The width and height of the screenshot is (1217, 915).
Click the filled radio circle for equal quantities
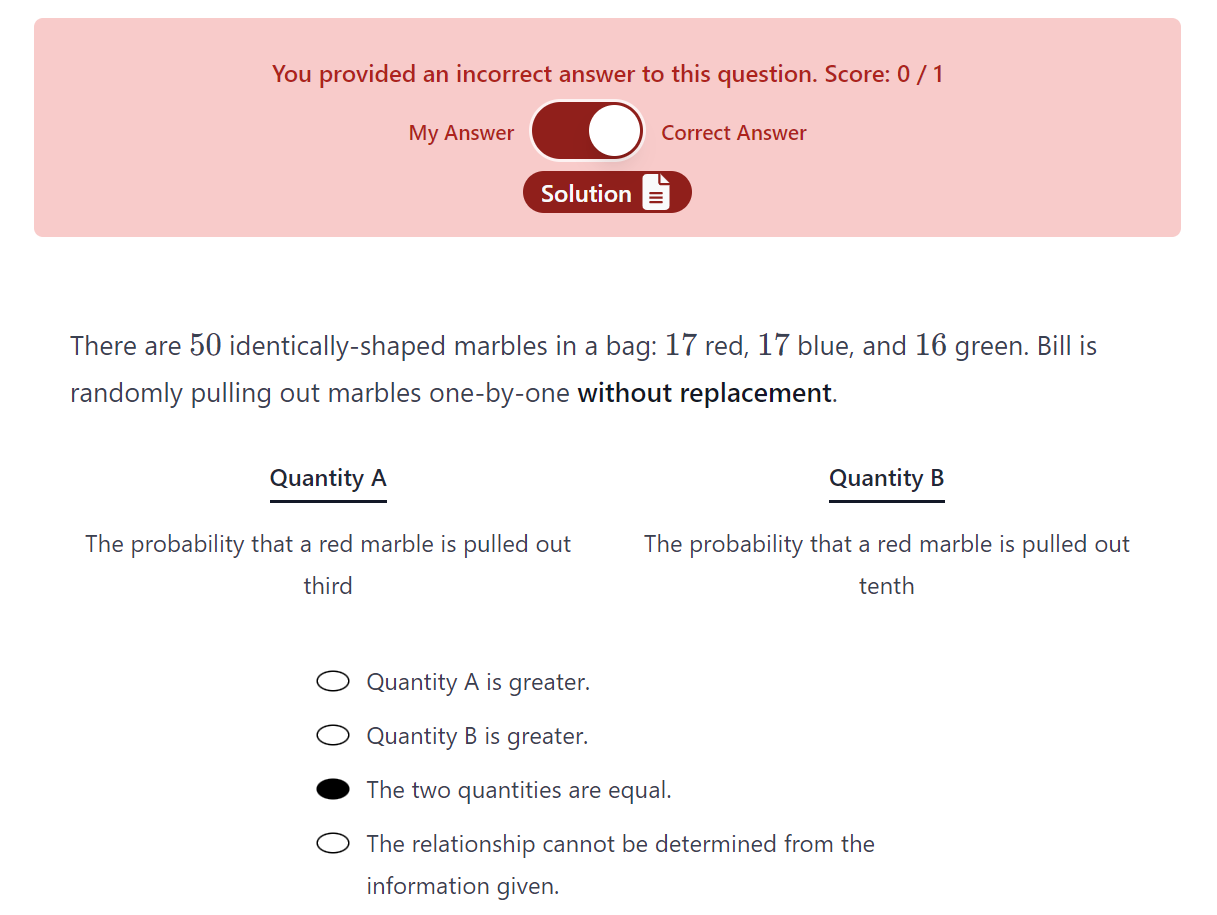pos(333,790)
